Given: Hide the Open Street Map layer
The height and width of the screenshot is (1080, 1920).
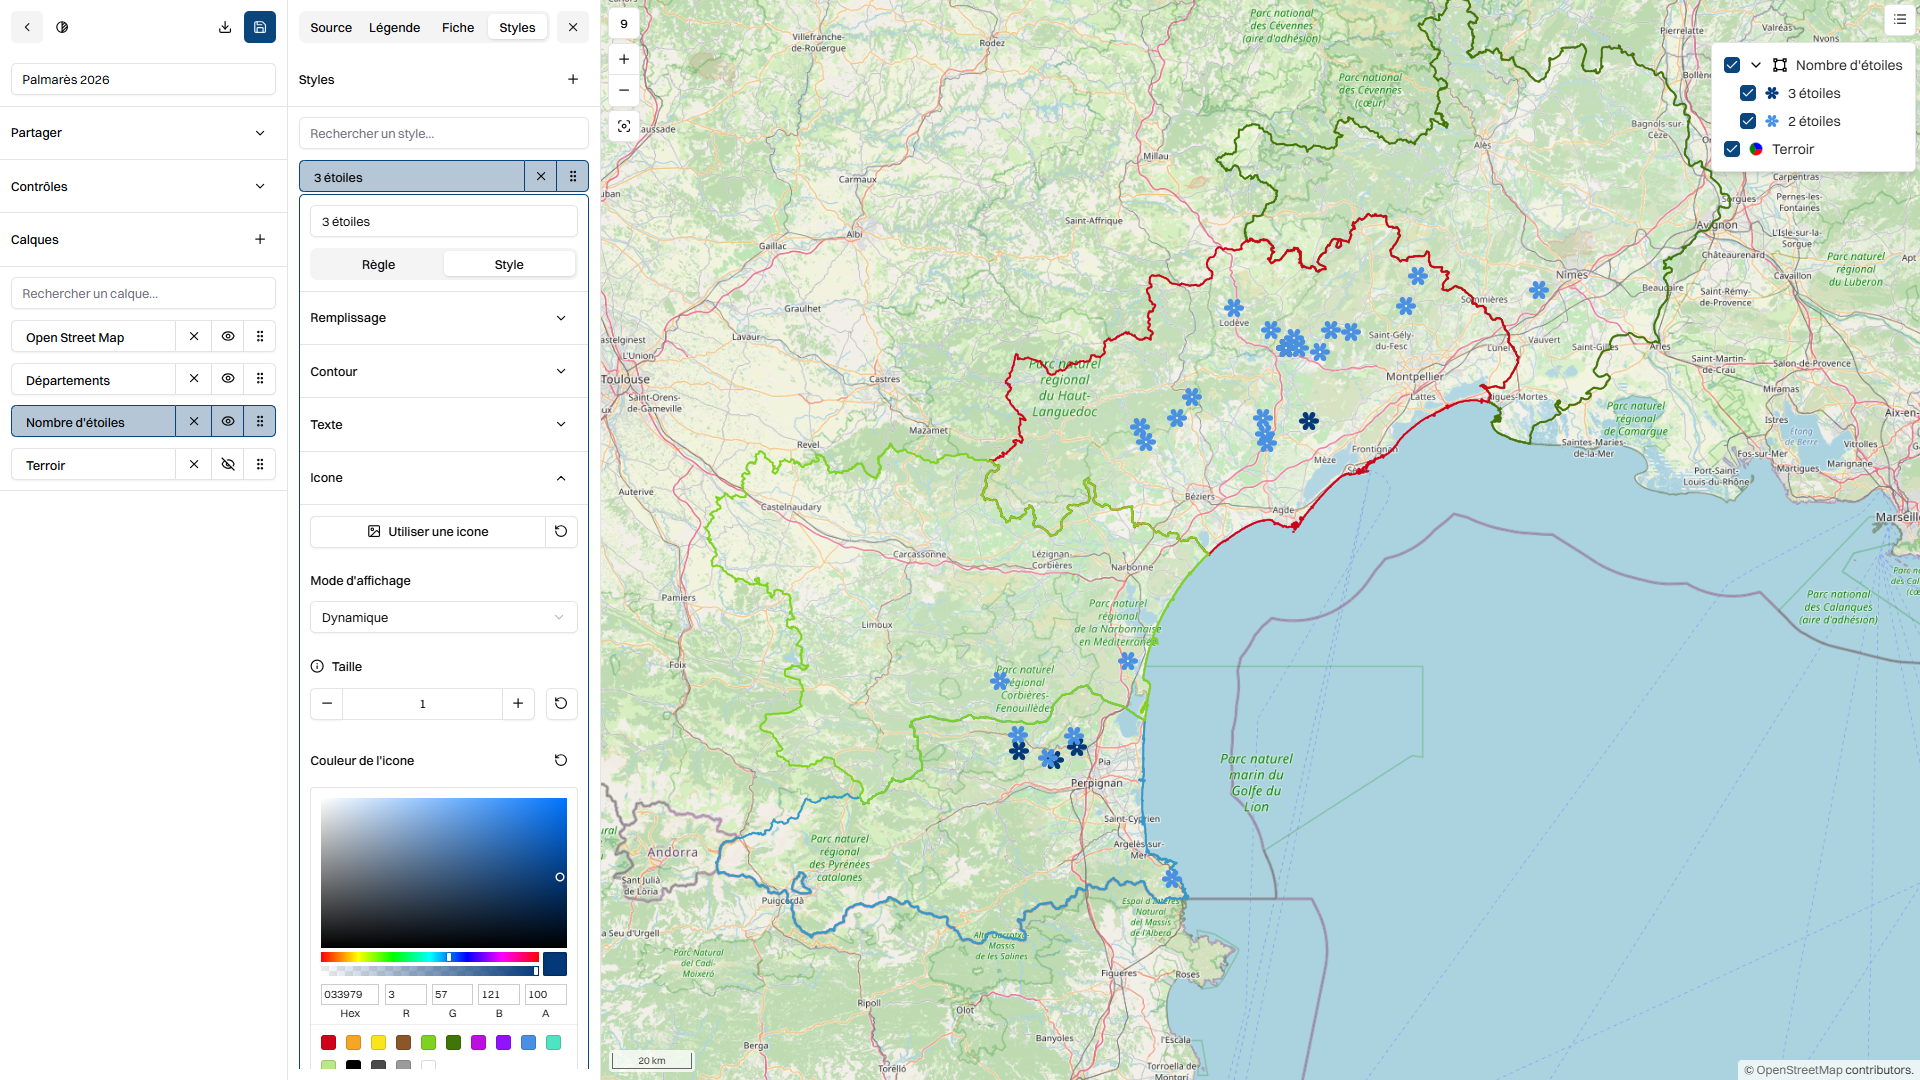Looking at the screenshot, I should click(x=228, y=337).
